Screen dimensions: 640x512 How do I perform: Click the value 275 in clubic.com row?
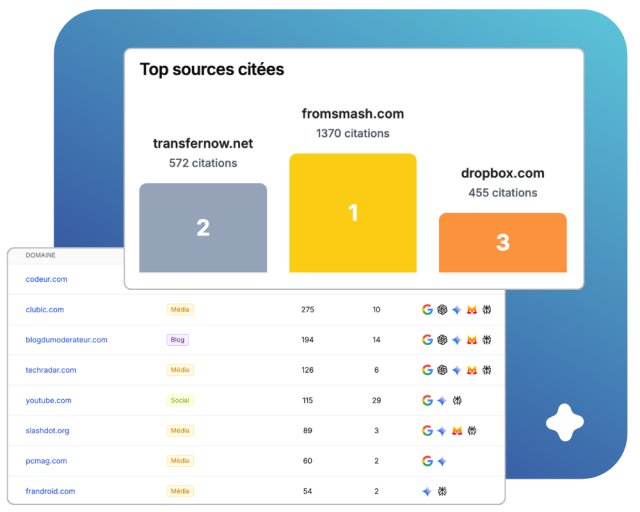[x=308, y=309]
